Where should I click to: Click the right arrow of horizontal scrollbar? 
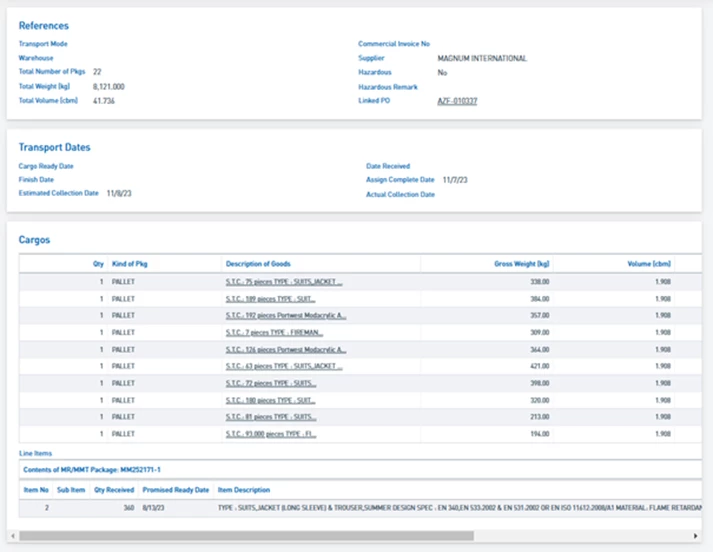pyautogui.click(x=695, y=536)
